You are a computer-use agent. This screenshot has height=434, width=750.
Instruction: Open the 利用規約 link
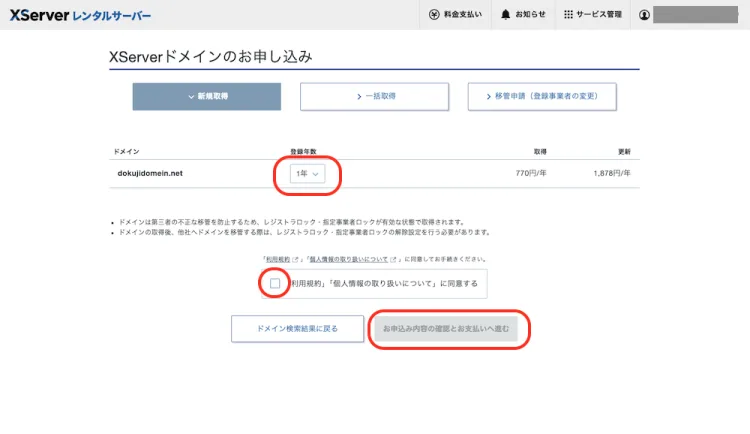pyautogui.click(x=278, y=259)
